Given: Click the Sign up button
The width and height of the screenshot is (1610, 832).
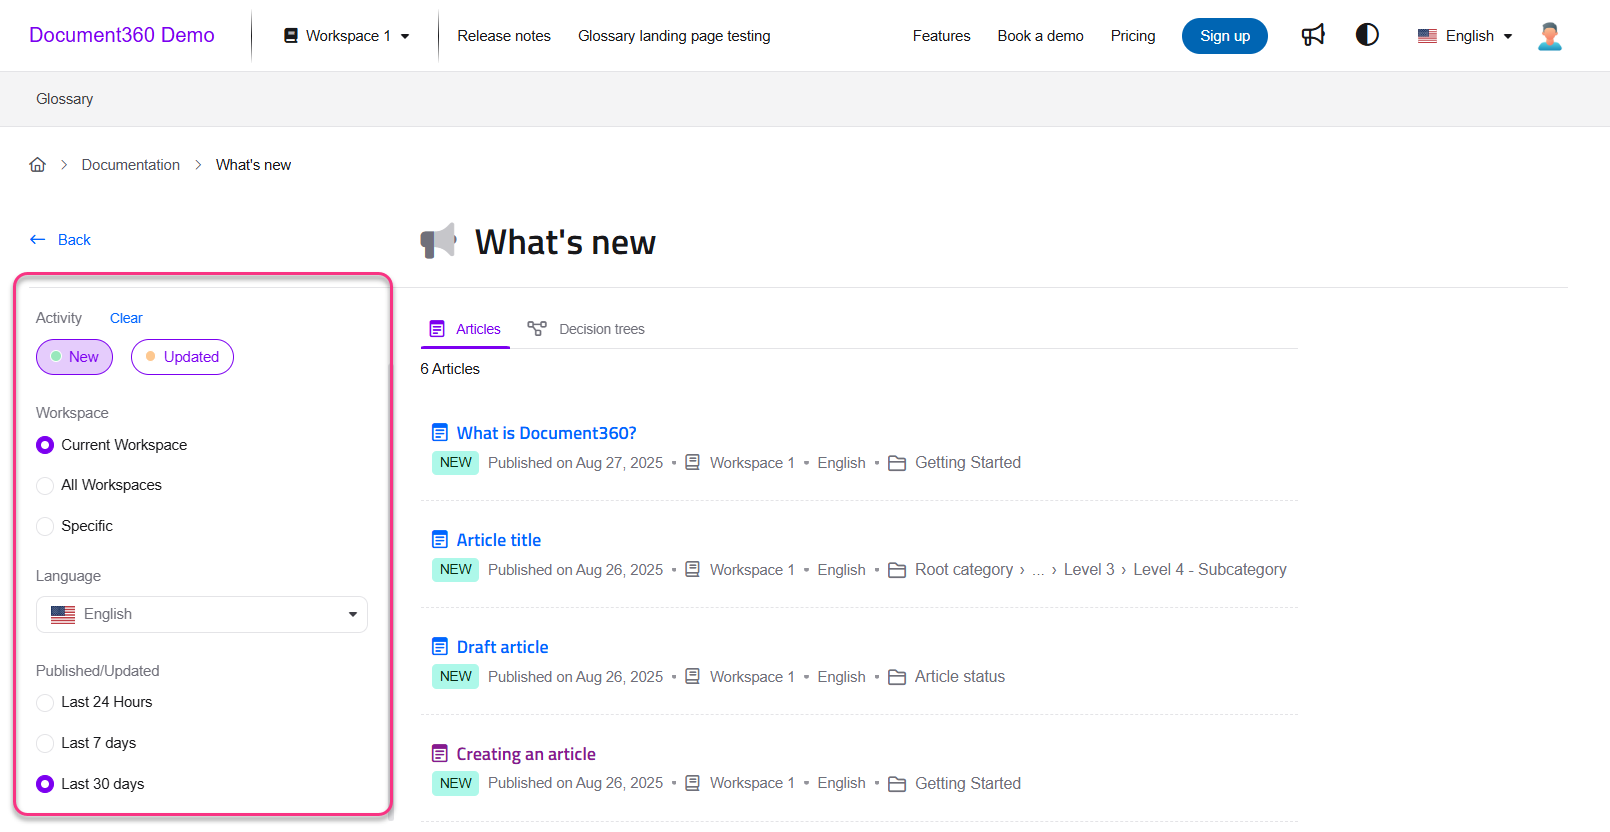Looking at the screenshot, I should click(1225, 36).
